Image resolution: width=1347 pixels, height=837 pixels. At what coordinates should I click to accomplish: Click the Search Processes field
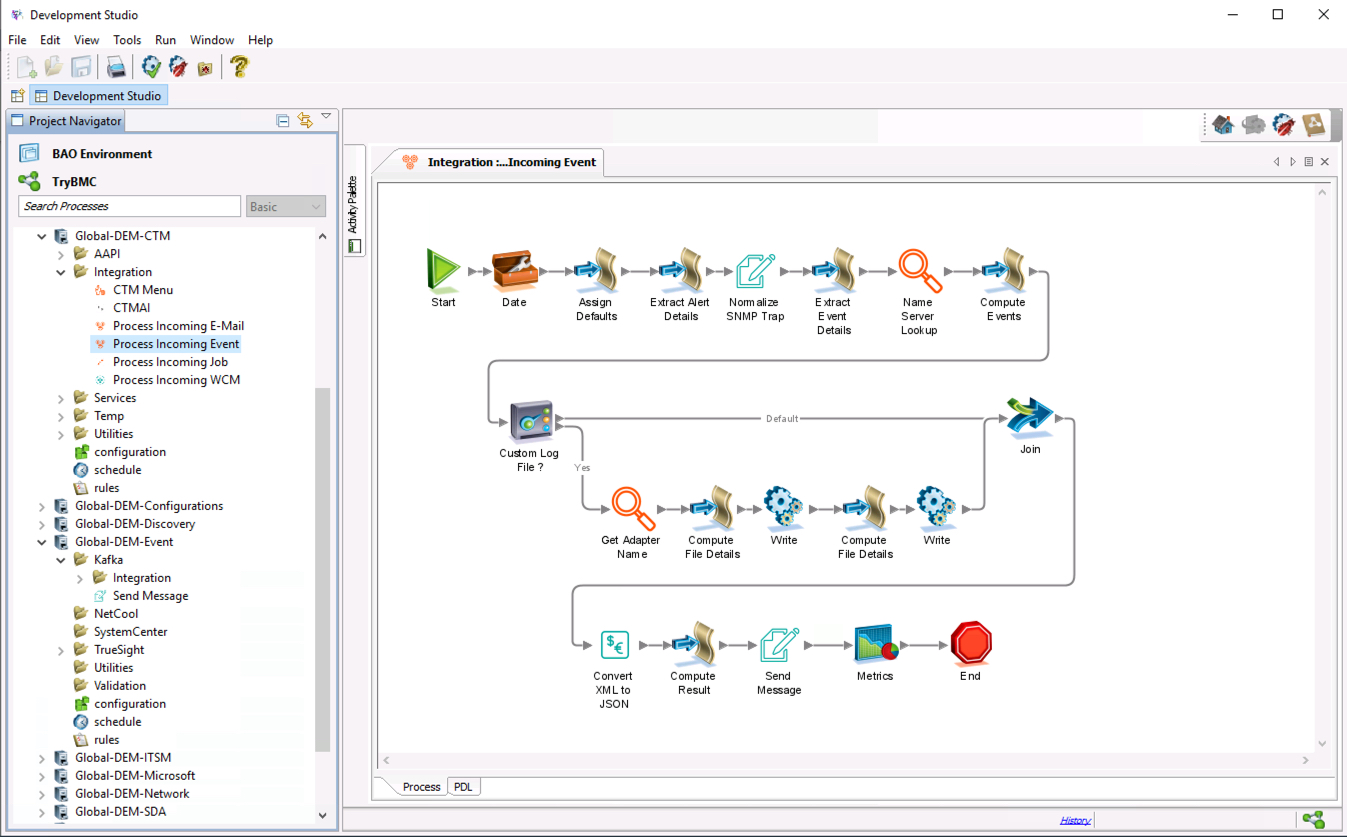(x=130, y=206)
